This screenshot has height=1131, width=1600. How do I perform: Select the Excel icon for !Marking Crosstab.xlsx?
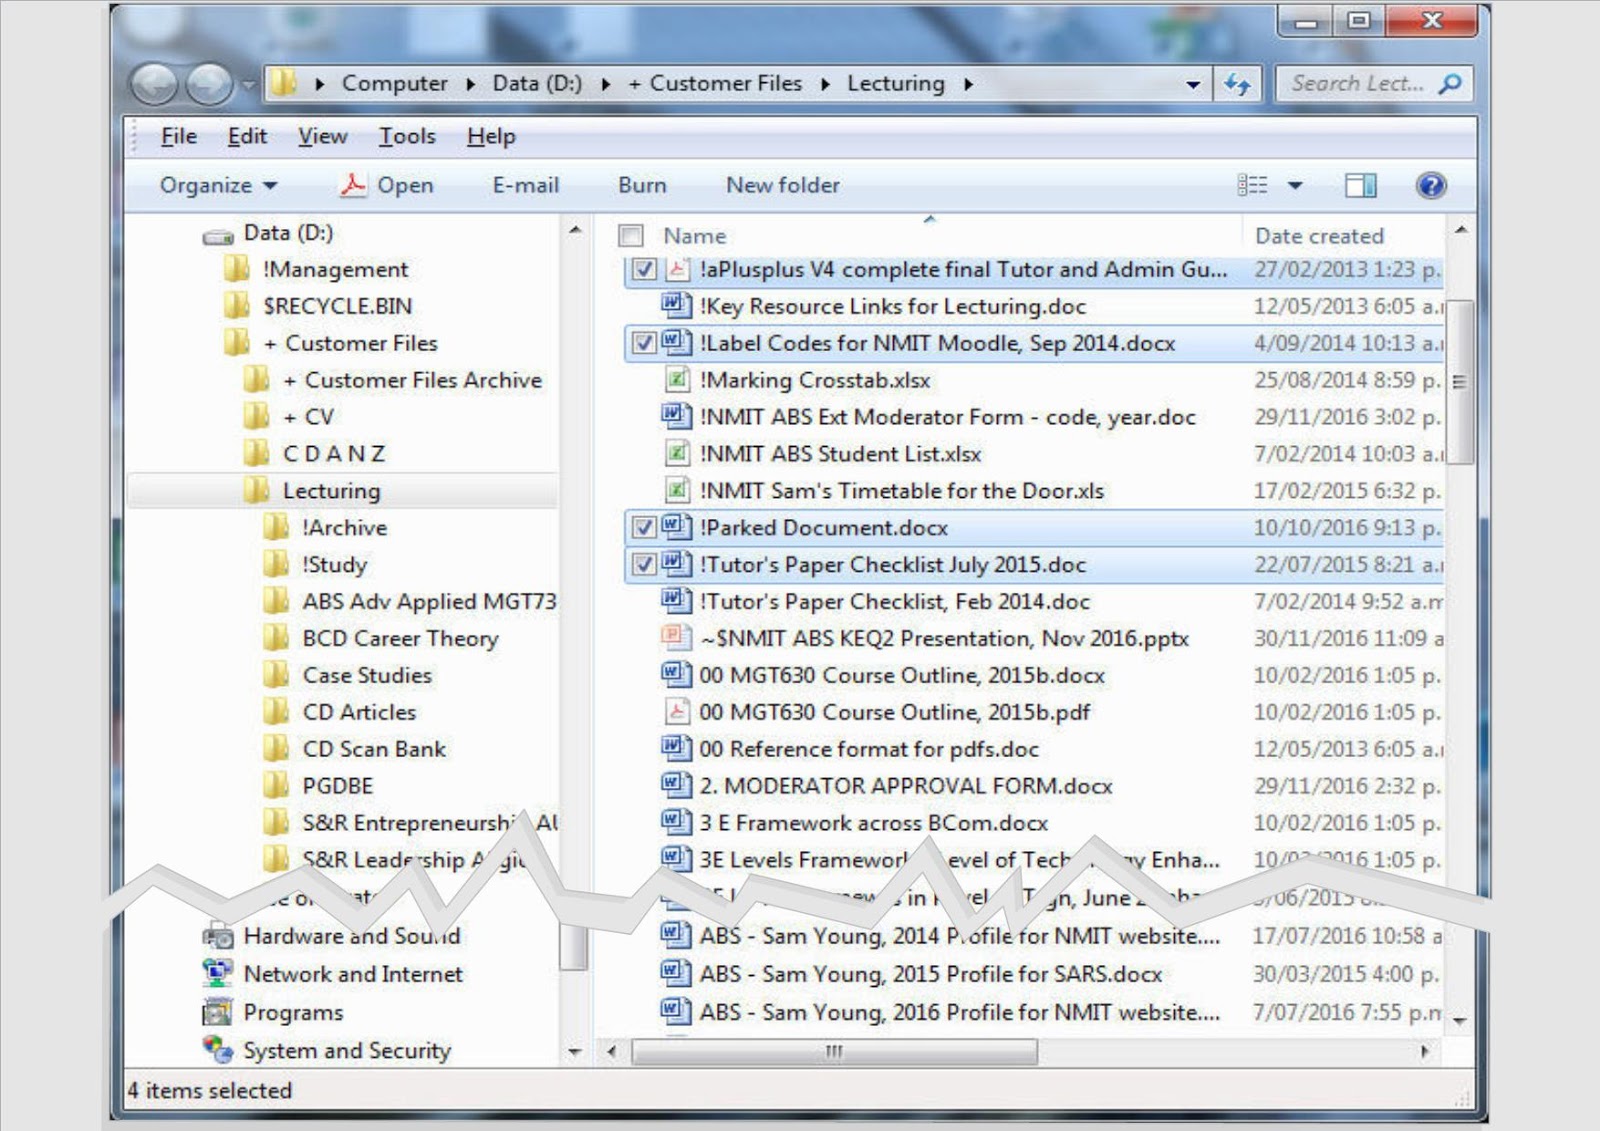point(679,380)
